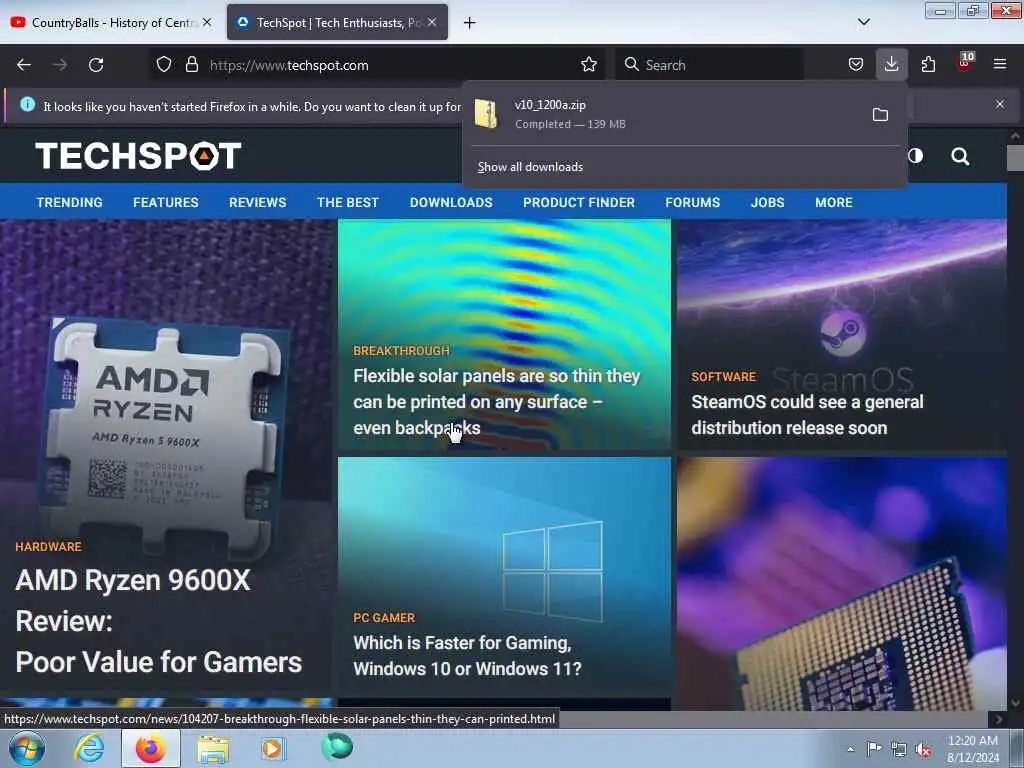Click the TechSpot logo
Image resolution: width=1024 pixels, height=768 pixels.
(x=138, y=156)
